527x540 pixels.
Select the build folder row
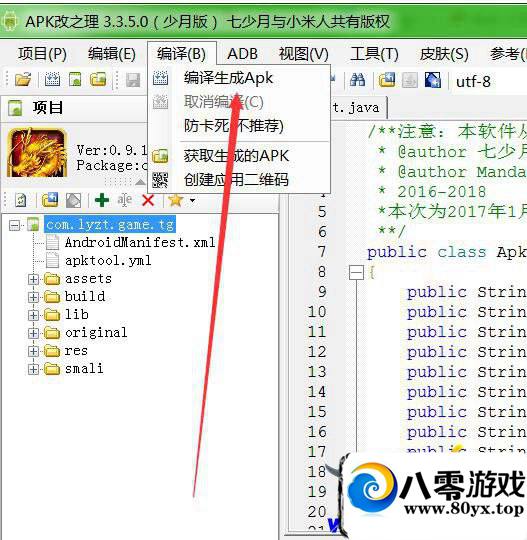pos(85,297)
